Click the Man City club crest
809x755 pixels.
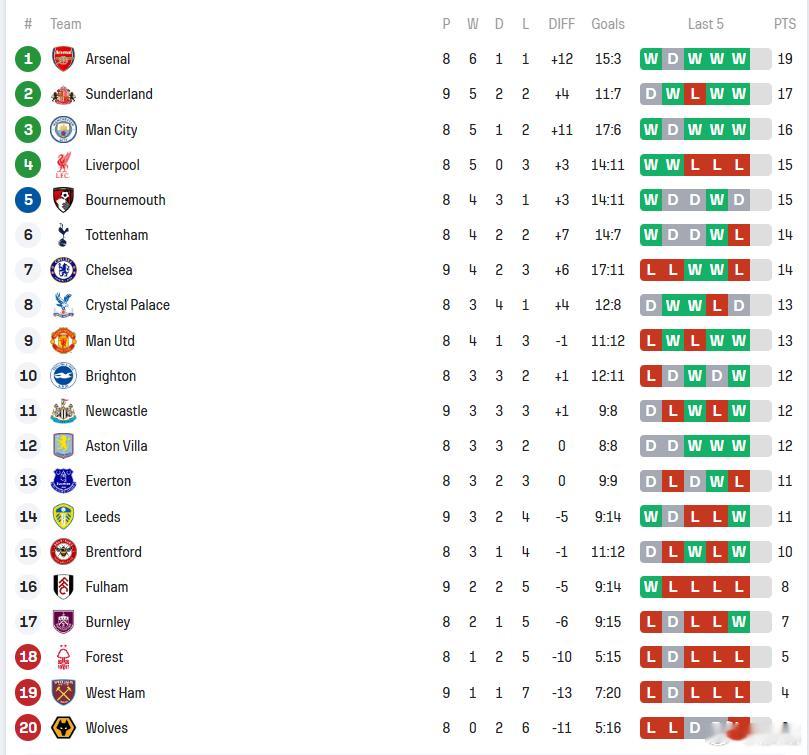coord(63,130)
